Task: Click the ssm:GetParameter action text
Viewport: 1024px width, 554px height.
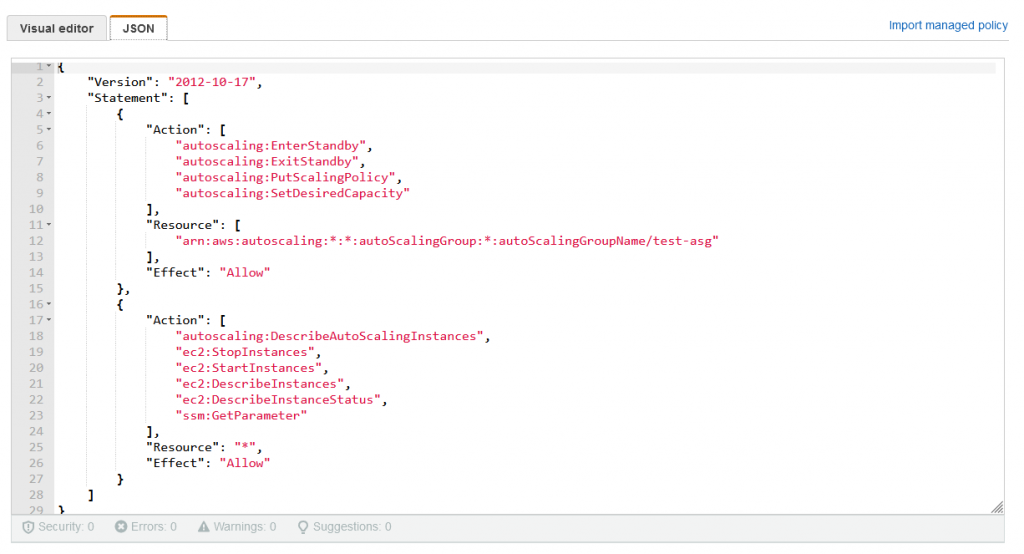Action: coord(240,415)
